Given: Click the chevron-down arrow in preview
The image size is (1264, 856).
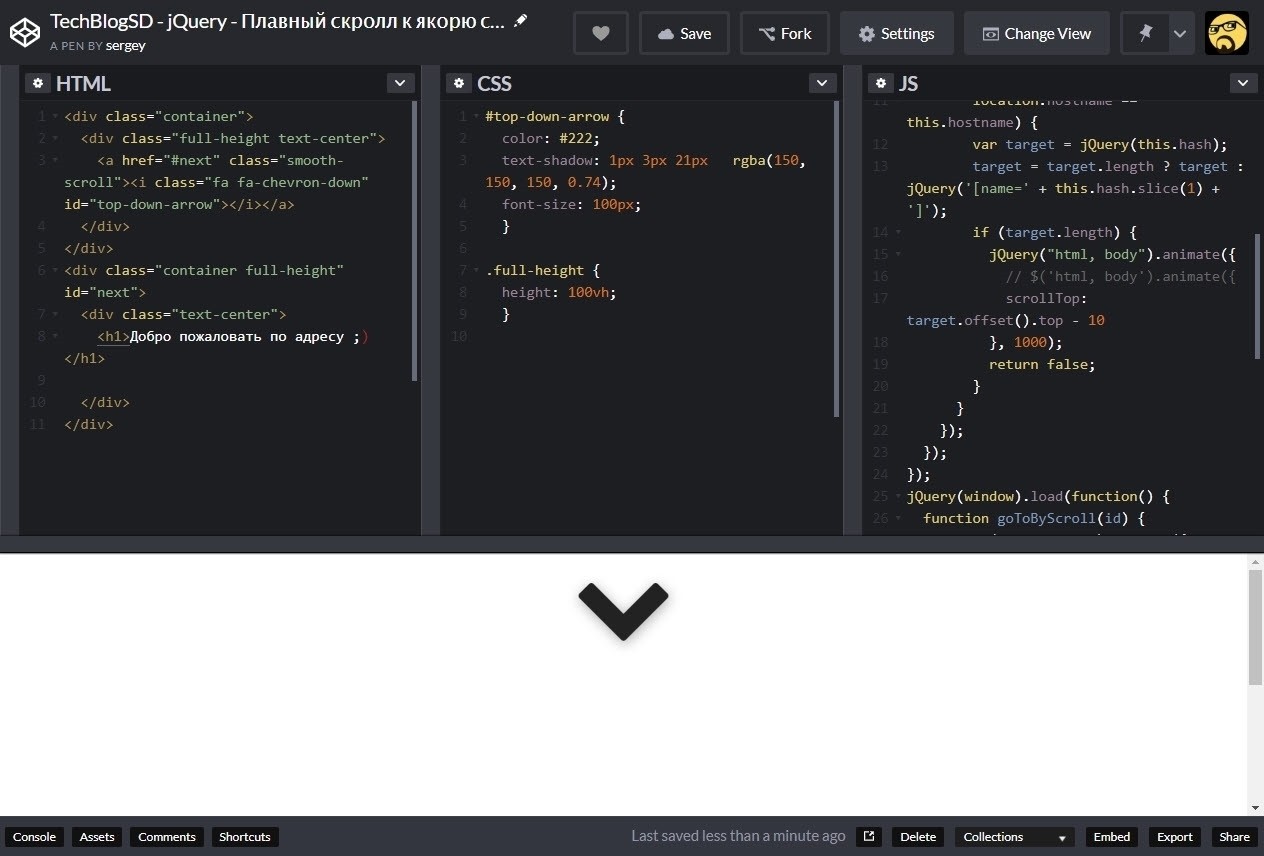Looking at the screenshot, I should click(623, 611).
